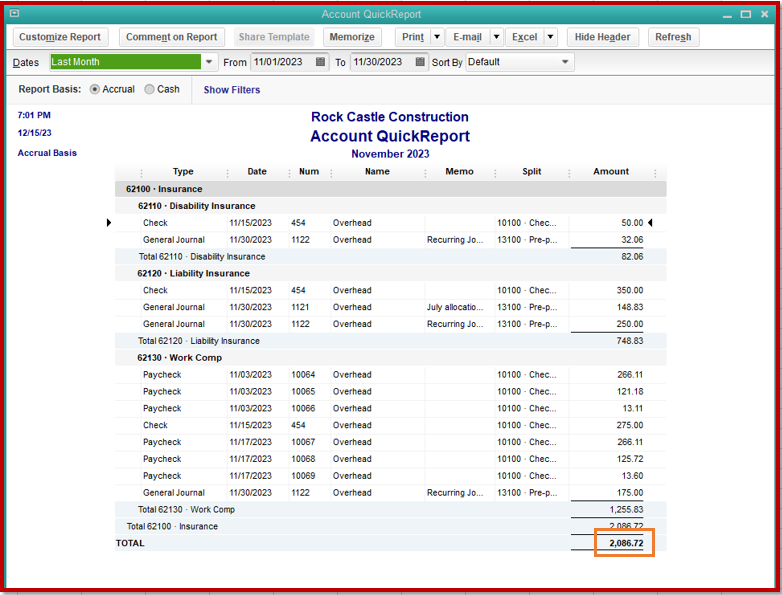Maximize the Account QuickReport window
The height and width of the screenshot is (595, 782).
tap(746, 14)
